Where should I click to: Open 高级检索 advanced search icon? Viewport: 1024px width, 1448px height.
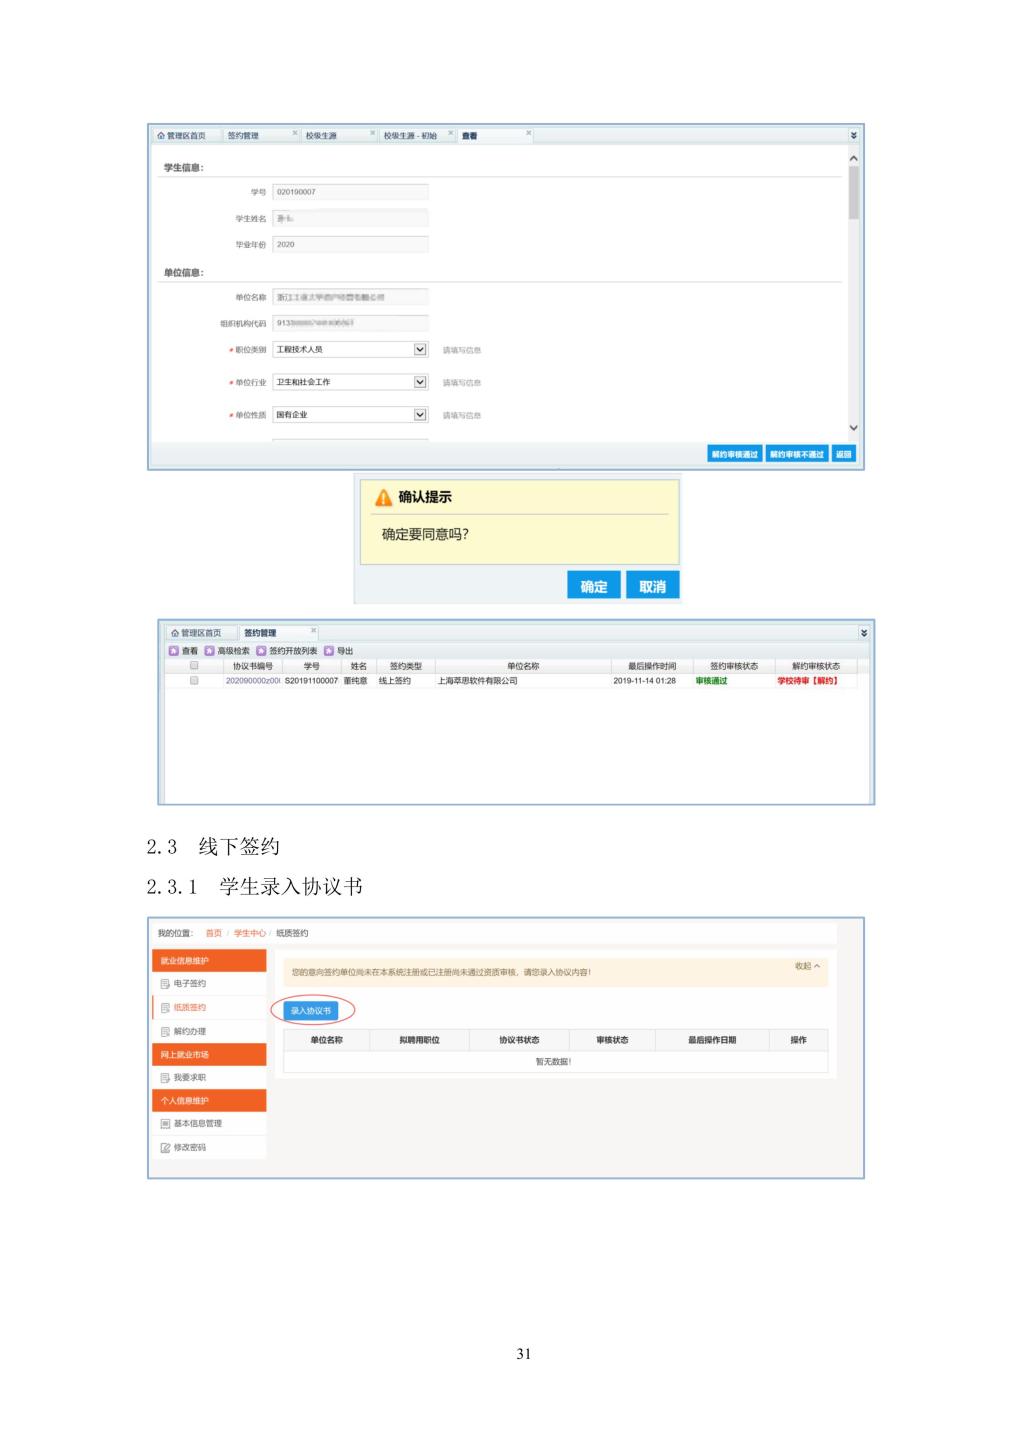pos(210,651)
